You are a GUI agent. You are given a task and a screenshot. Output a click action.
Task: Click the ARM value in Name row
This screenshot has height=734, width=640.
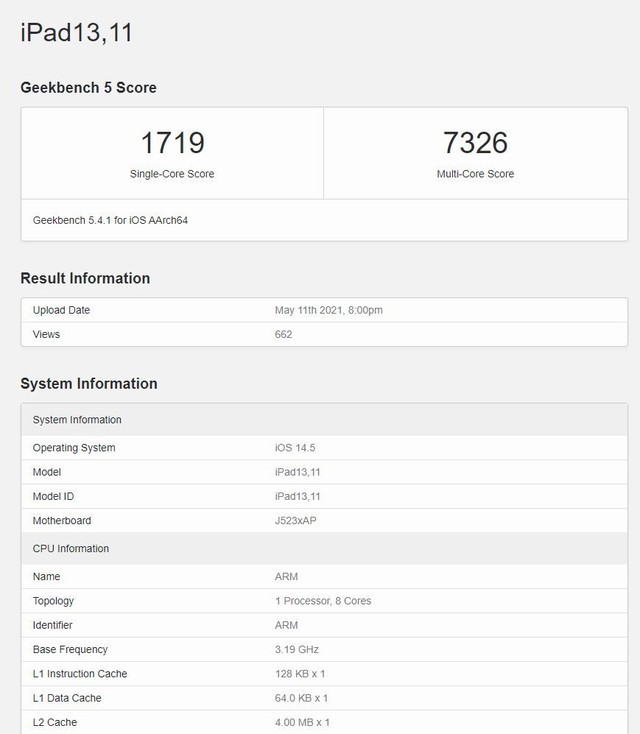pyautogui.click(x=286, y=576)
